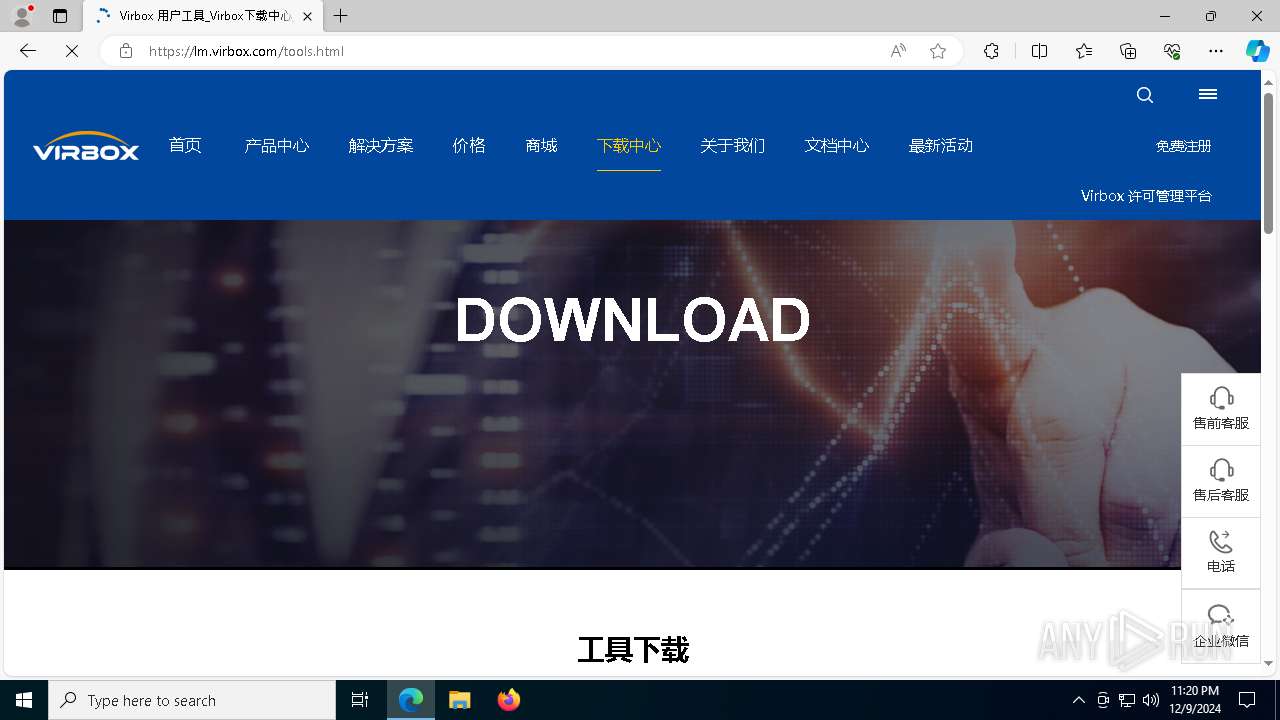Select the Edge icon on taskbar

point(411,700)
